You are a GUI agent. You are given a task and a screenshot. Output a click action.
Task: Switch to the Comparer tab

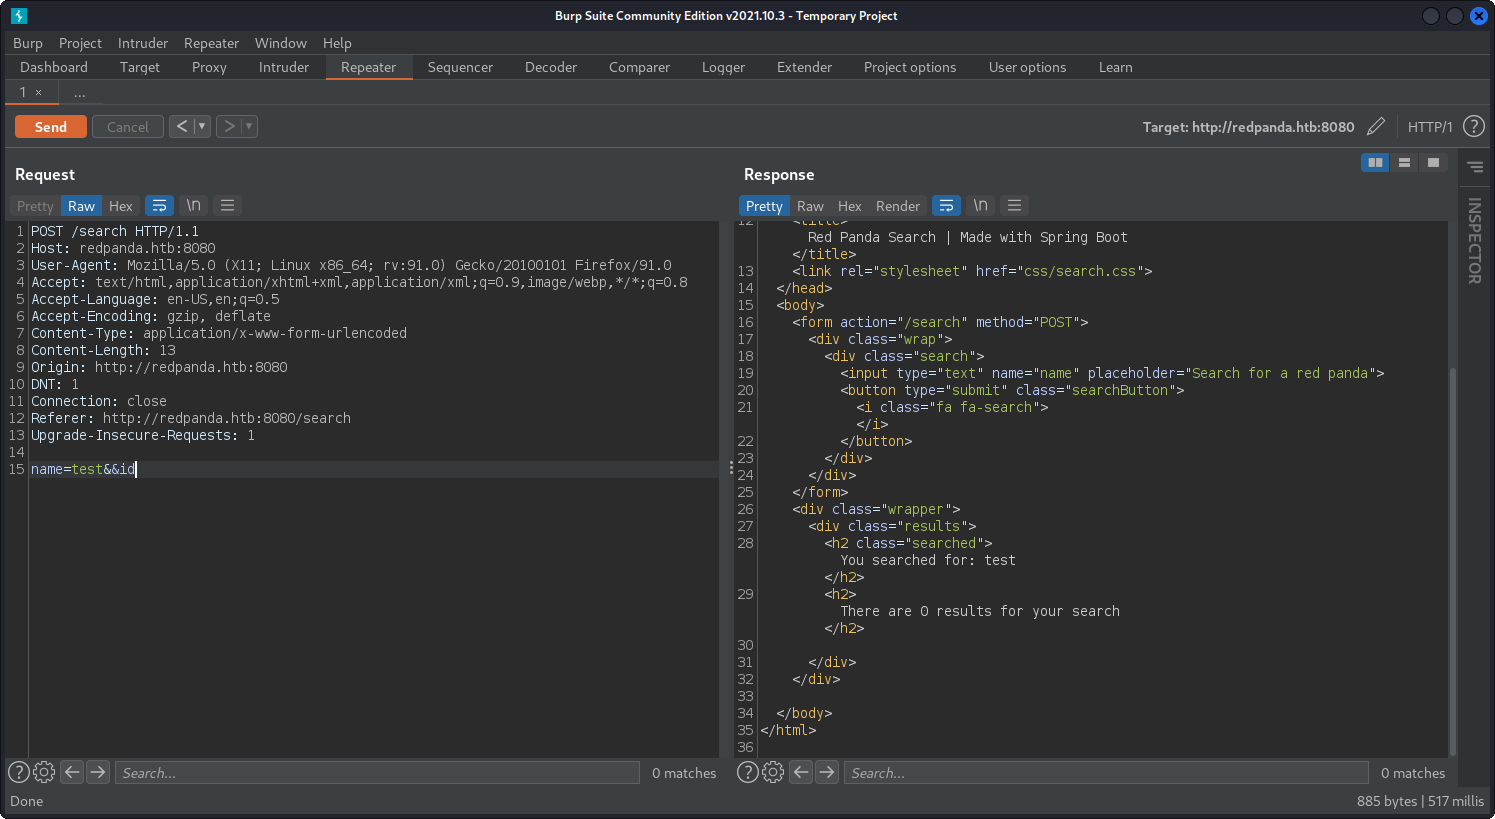point(639,67)
